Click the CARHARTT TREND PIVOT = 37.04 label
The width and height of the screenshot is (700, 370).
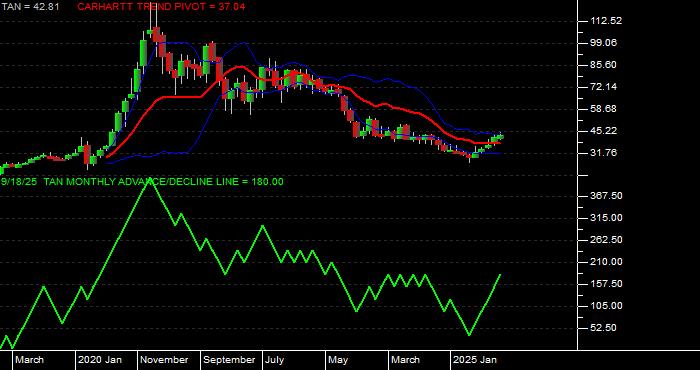pos(161,7)
